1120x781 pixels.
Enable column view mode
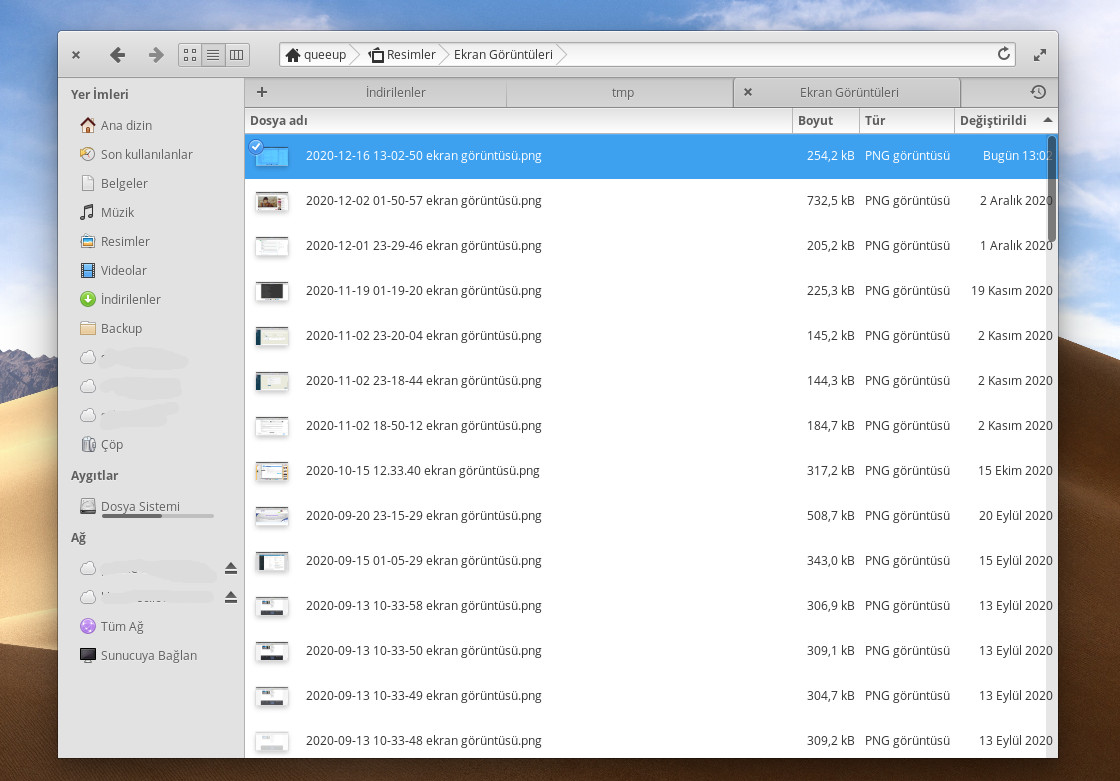pyautogui.click(x=236, y=55)
